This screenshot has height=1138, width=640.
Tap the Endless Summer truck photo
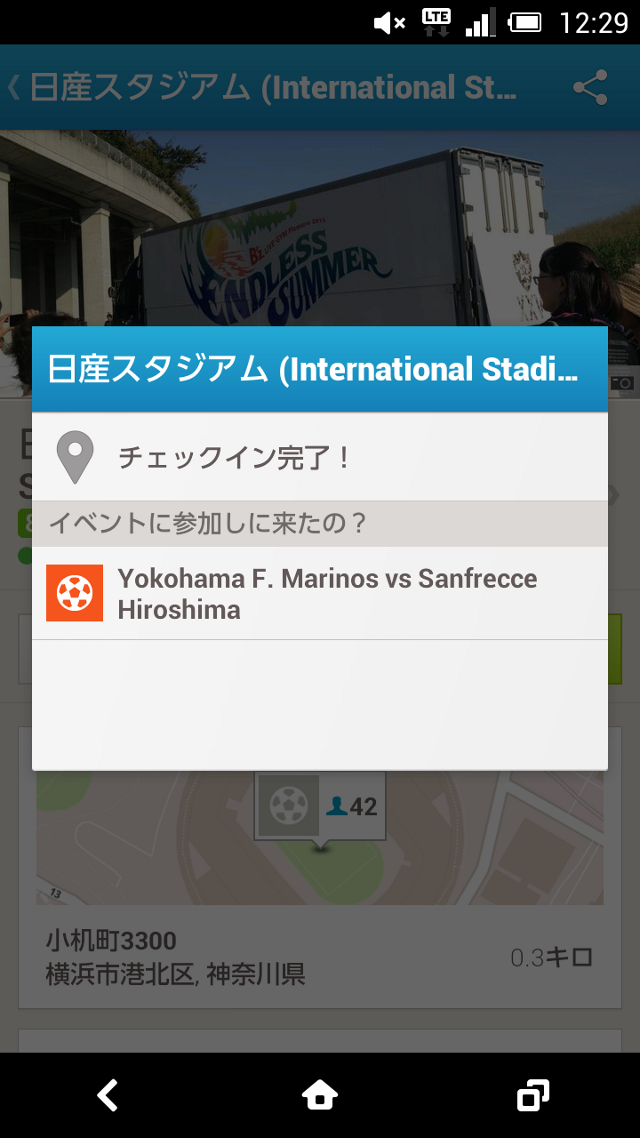click(x=320, y=229)
